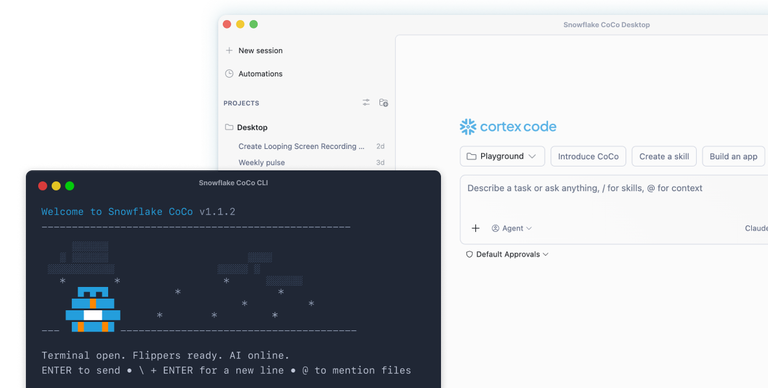The height and width of the screenshot is (388, 768).
Task: Click the projects filter sliders icon
Action: click(x=366, y=102)
